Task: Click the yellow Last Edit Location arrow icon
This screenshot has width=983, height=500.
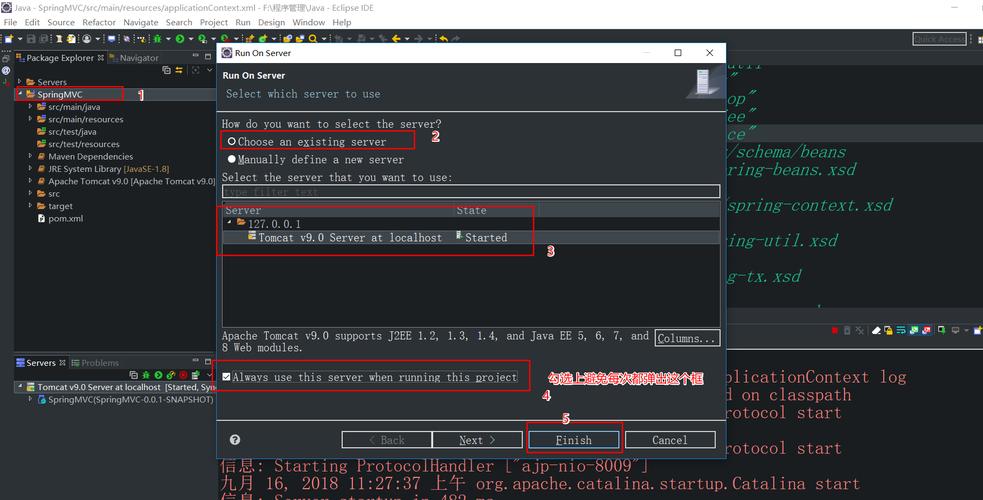Action: coord(444,38)
